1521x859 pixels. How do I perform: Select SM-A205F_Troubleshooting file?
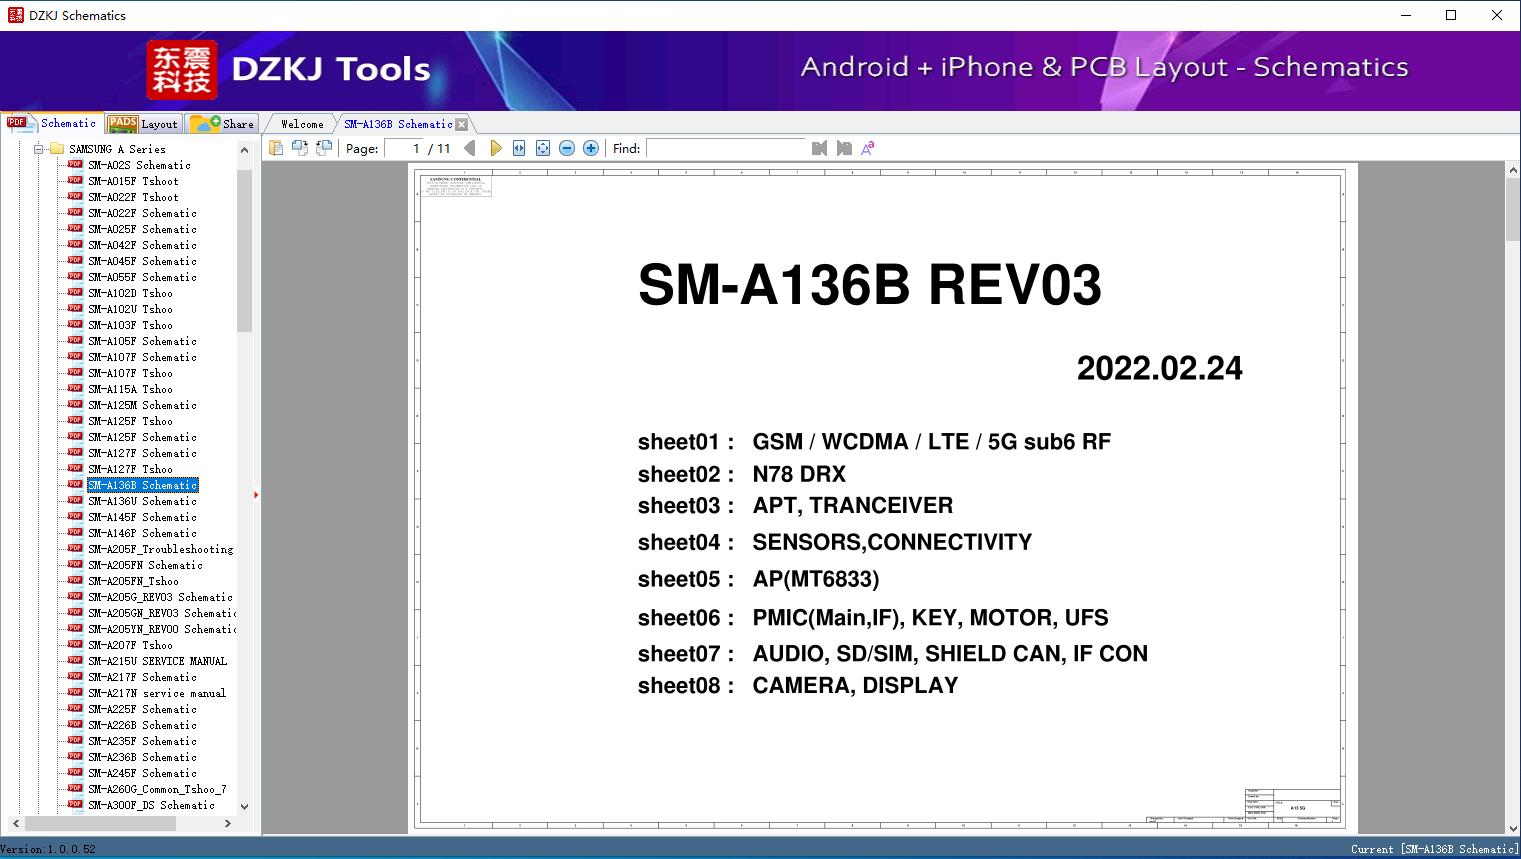click(160, 549)
